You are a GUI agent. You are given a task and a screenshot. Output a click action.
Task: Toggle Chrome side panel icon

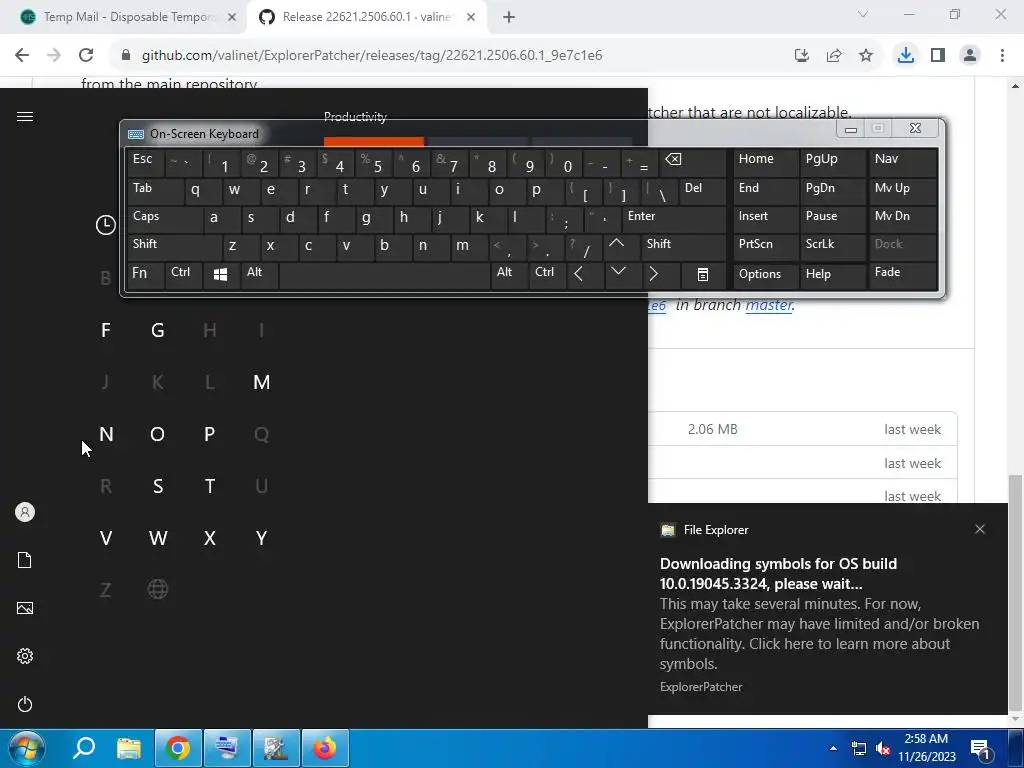tap(938, 55)
